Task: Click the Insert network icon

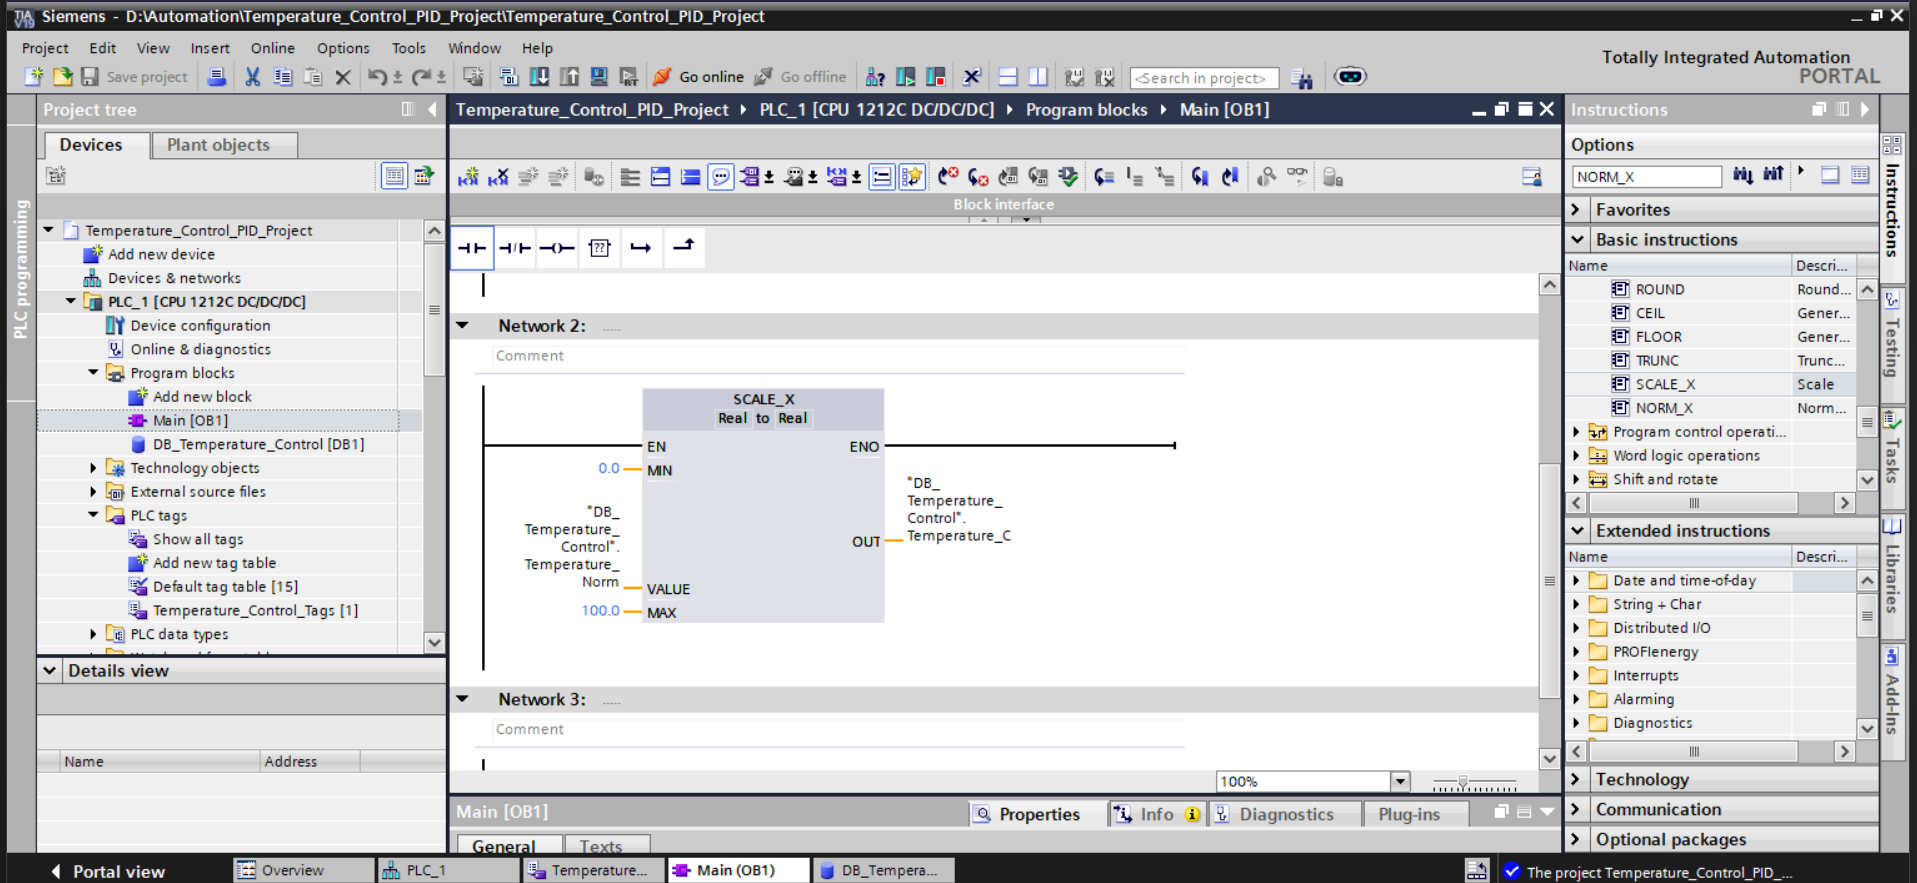Action: tap(468, 177)
